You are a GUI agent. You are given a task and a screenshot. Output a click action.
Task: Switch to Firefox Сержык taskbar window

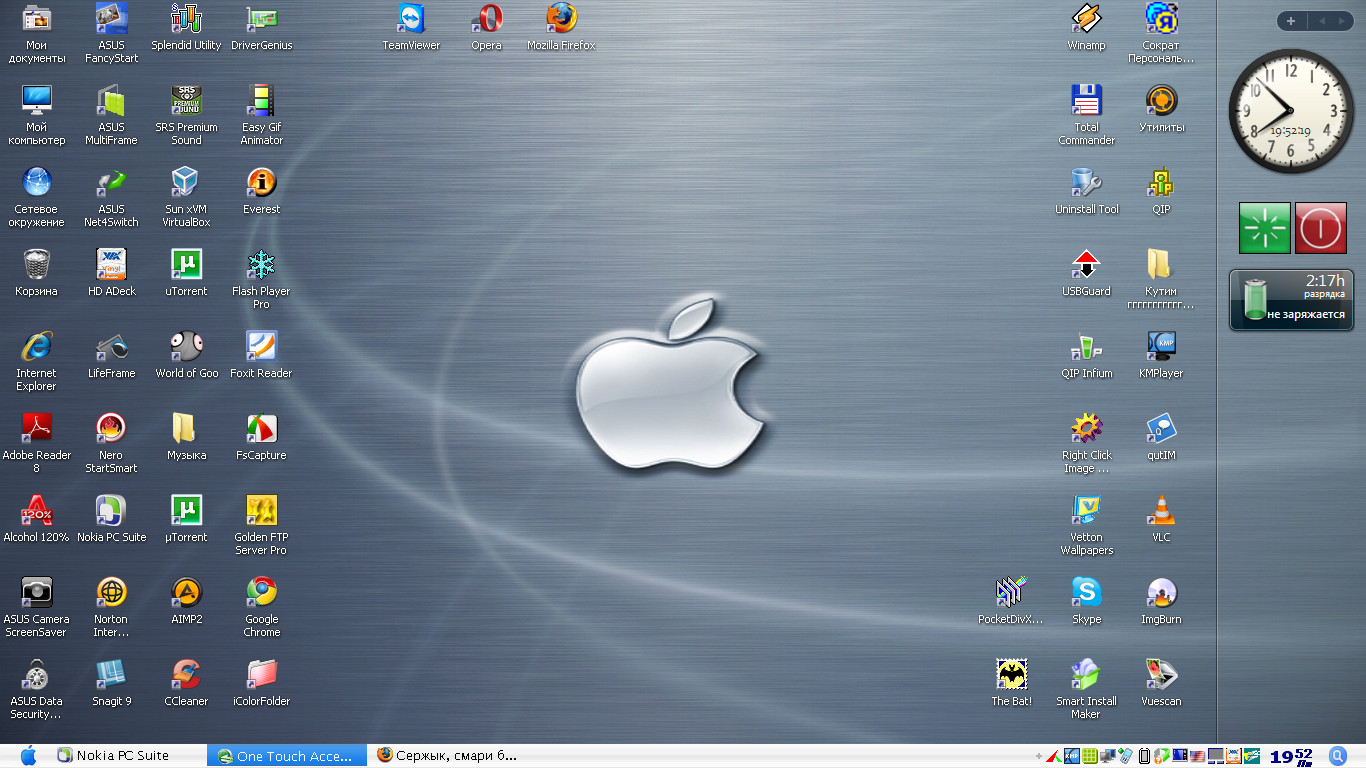(x=447, y=756)
